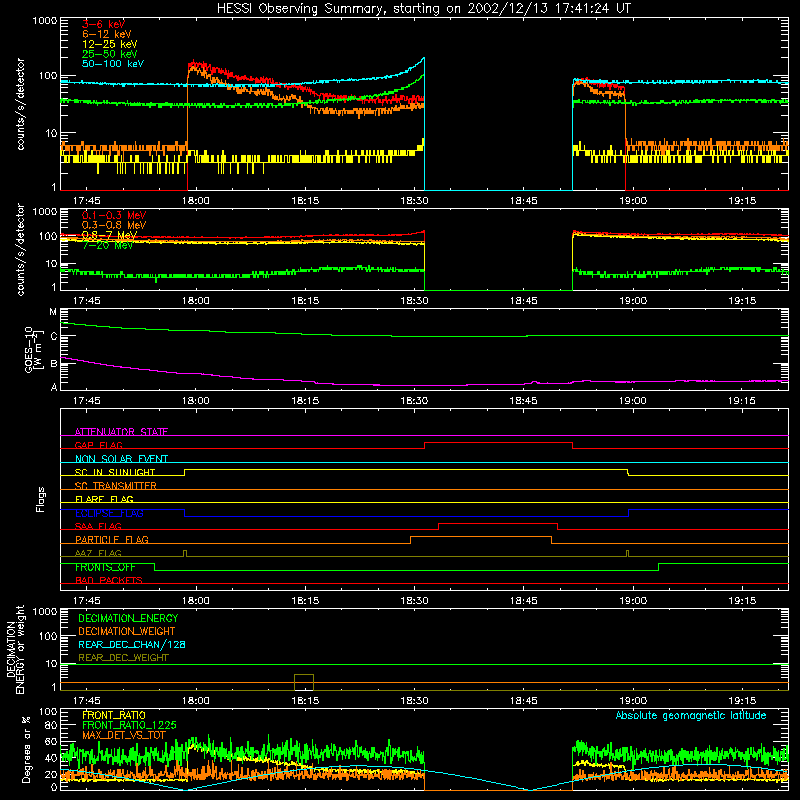The height and width of the screenshot is (800, 800).
Task: Click the DECIMATION_ENERGY legend entry
Action: coord(128,618)
